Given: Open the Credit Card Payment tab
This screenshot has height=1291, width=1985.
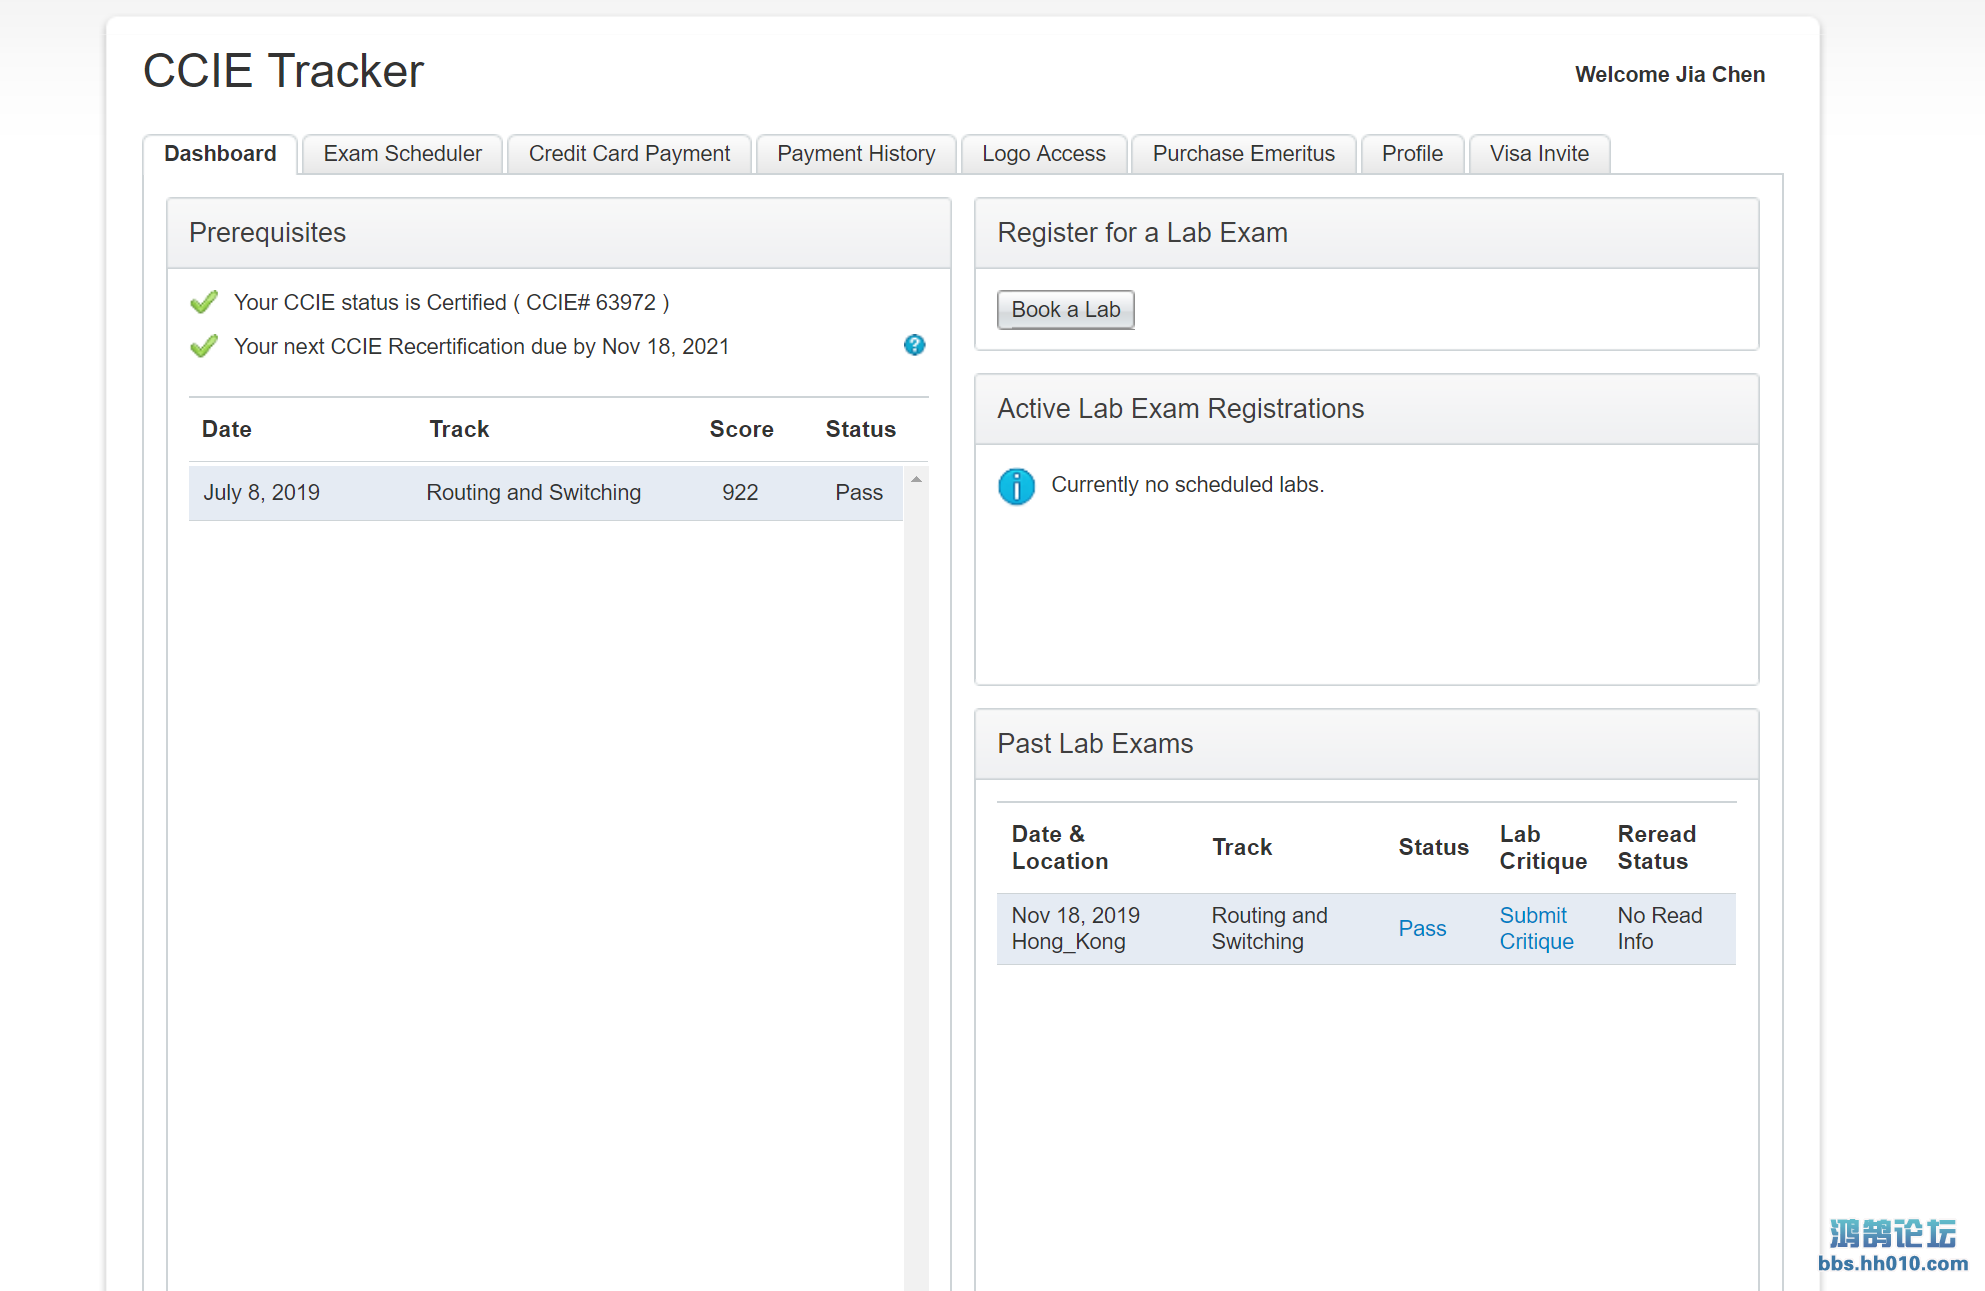Looking at the screenshot, I should click(x=631, y=153).
